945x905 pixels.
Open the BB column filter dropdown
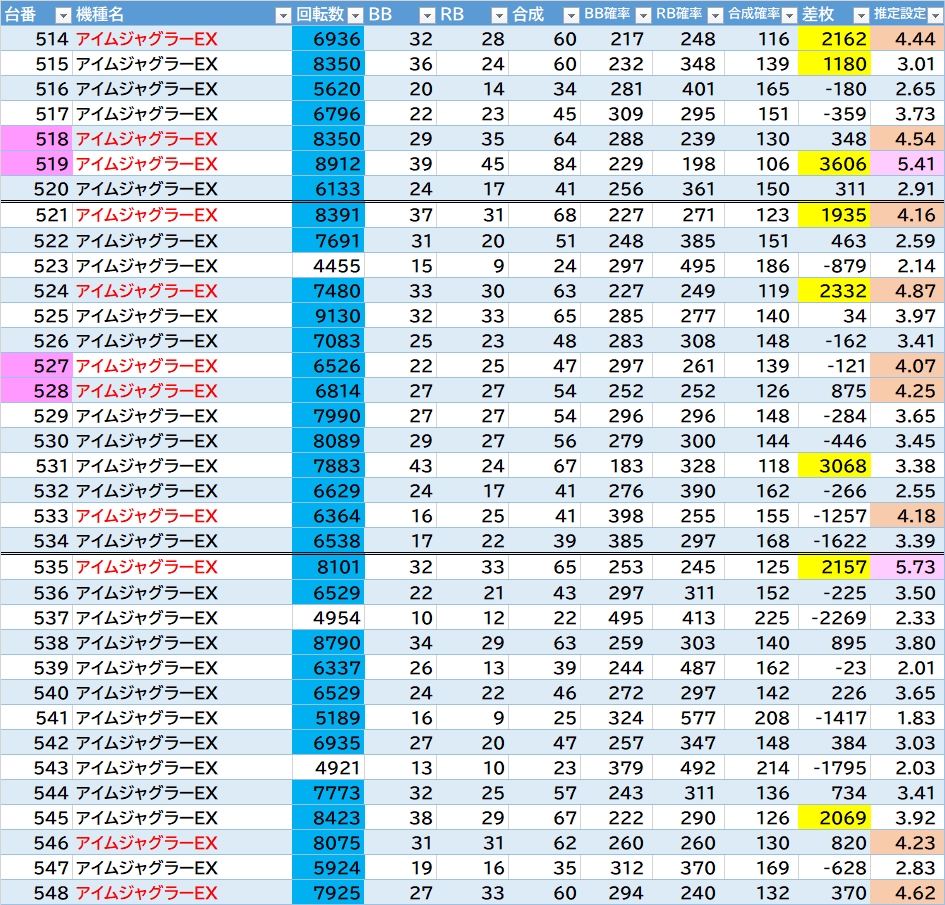point(427,15)
